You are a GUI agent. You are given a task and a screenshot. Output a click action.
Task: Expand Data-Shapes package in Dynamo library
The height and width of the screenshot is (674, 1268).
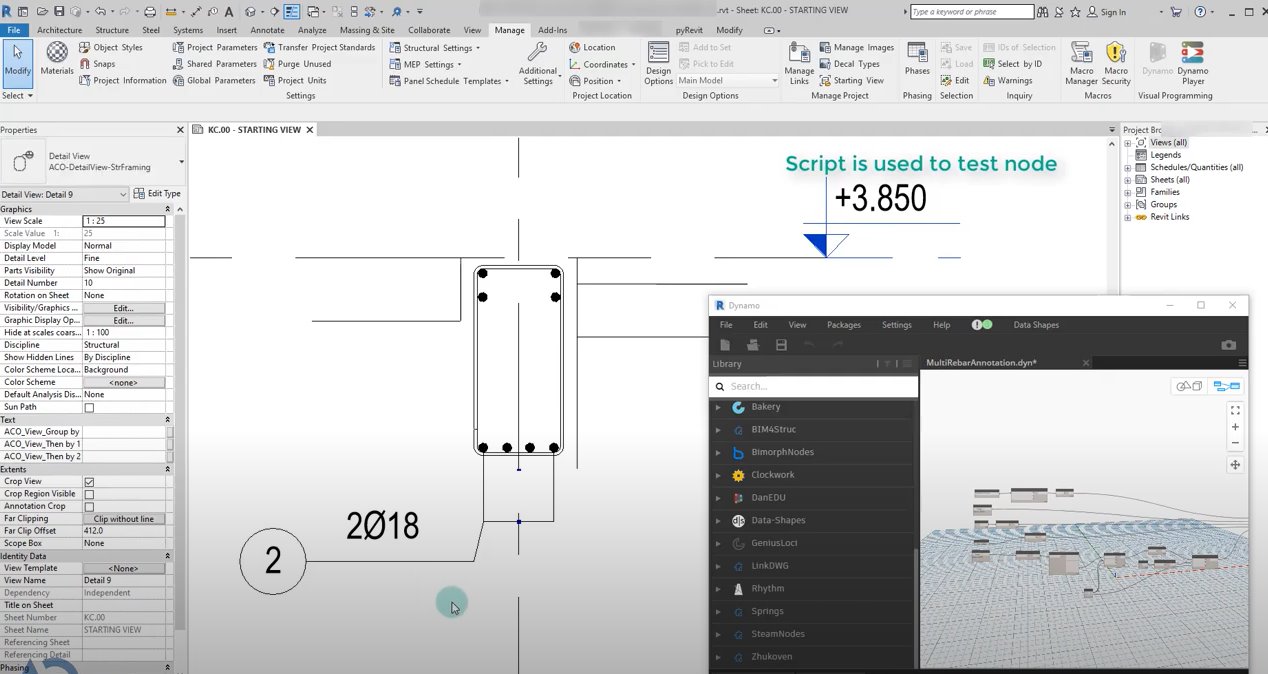pos(718,520)
